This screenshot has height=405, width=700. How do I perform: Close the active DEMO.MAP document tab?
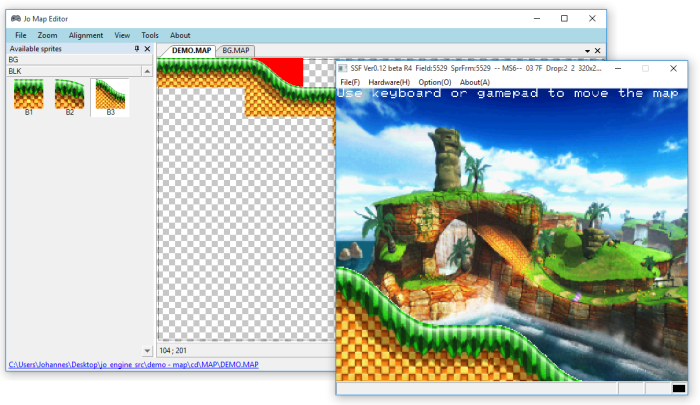point(597,51)
